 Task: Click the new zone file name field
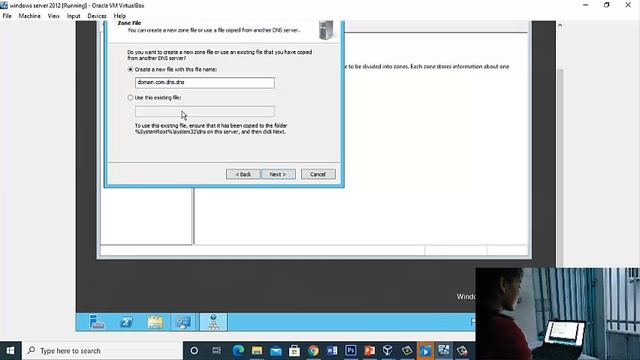click(x=205, y=82)
